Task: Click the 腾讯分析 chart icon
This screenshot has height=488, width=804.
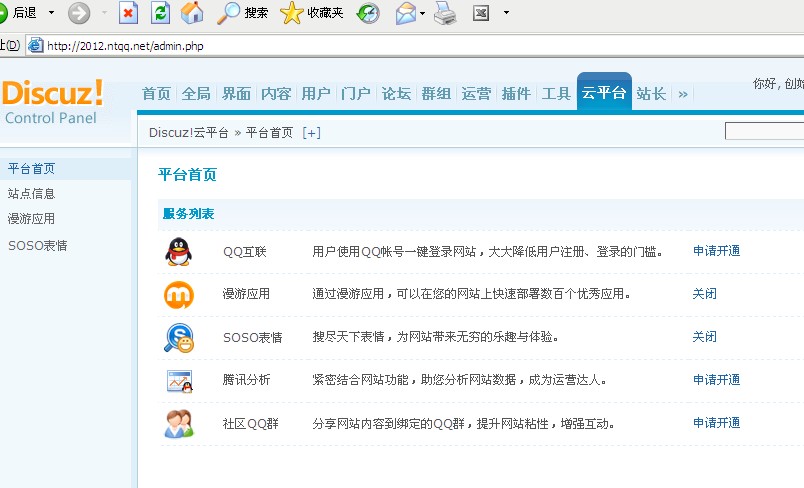Action: pyautogui.click(x=179, y=381)
